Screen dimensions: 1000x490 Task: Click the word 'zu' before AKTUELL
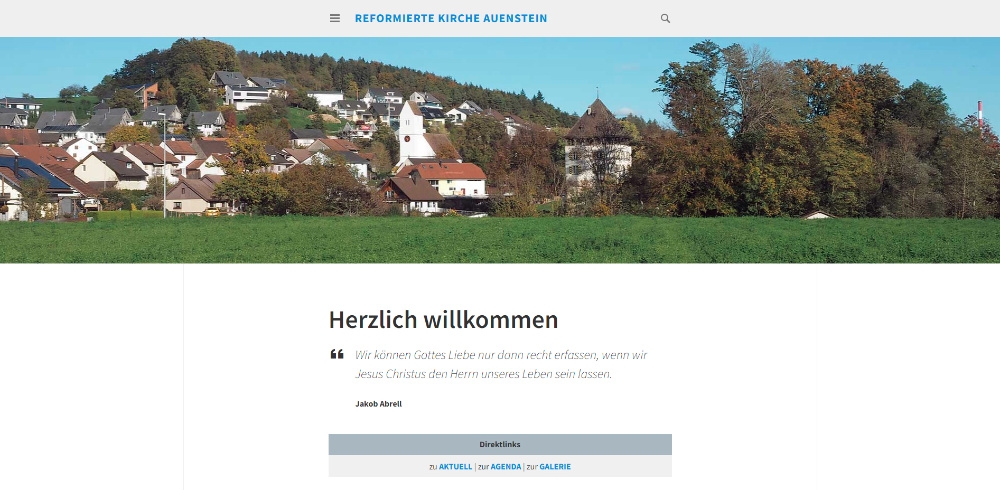point(433,466)
